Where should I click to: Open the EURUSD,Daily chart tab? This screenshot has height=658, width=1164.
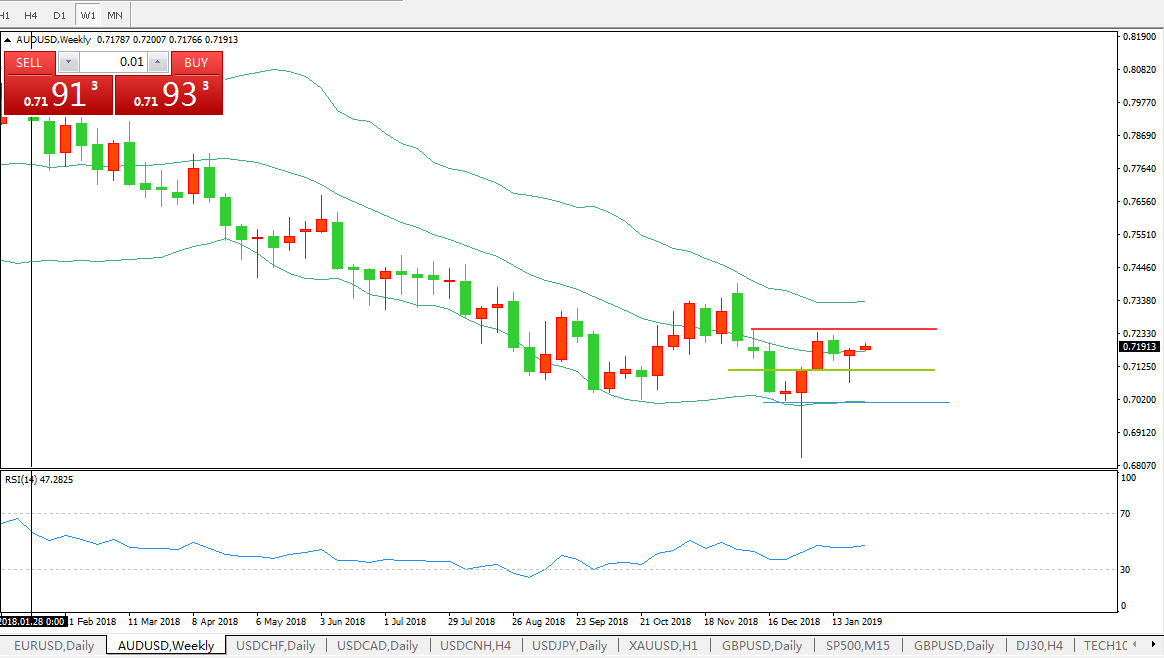pyautogui.click(x=54, y=646)
